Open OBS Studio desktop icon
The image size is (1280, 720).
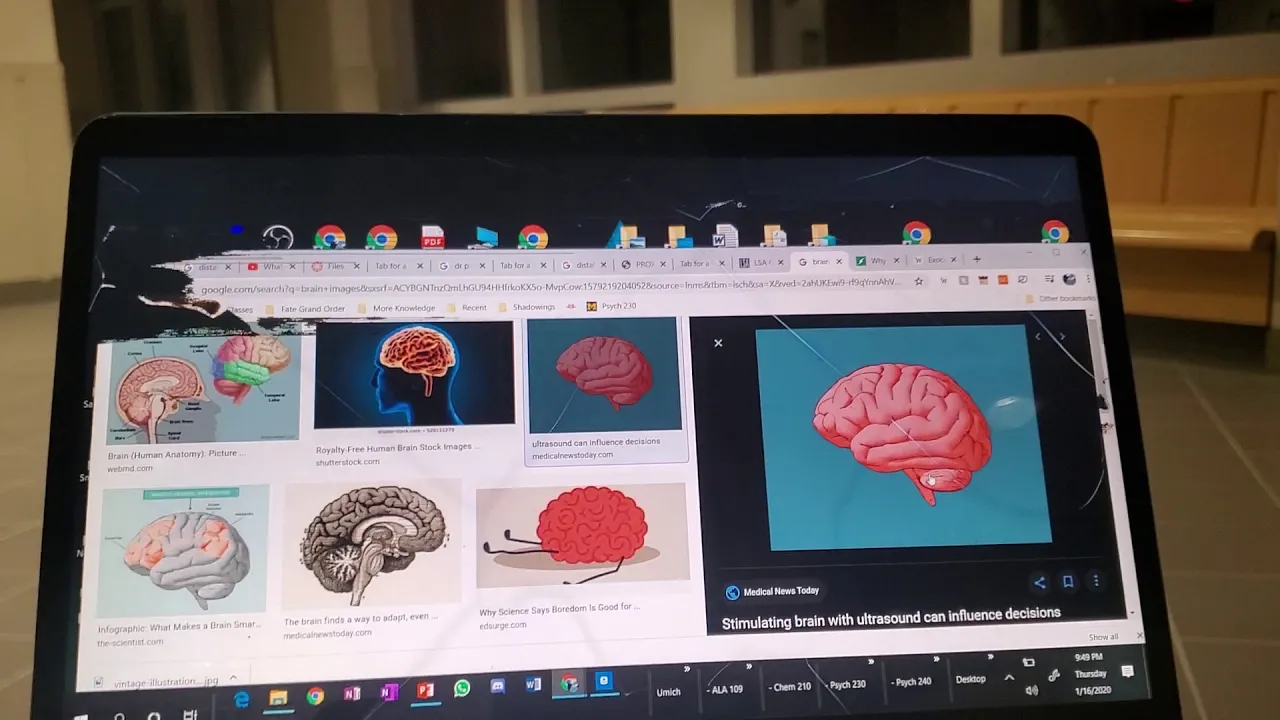click(277, 238)
